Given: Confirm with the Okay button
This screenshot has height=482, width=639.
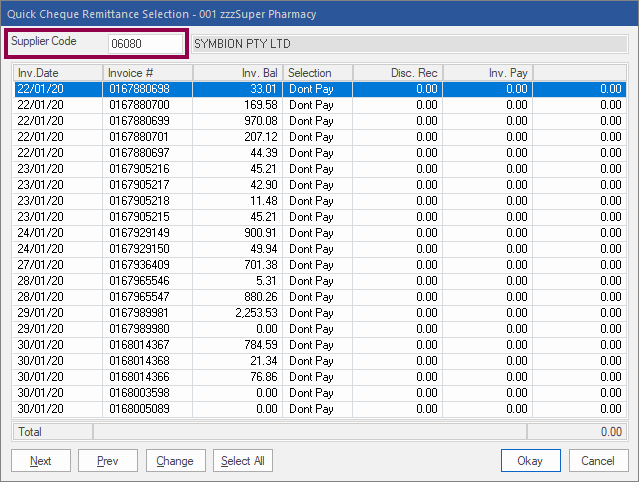Looking at the screenshot, I should tap(530, 461).
